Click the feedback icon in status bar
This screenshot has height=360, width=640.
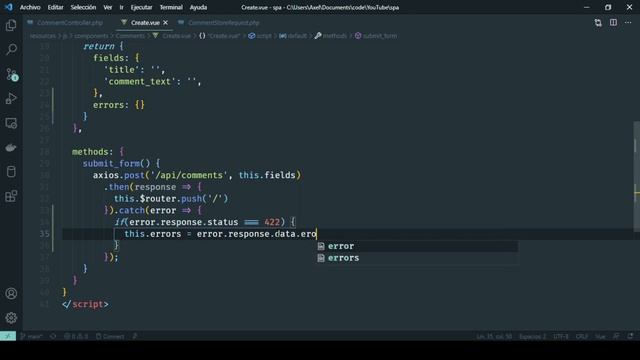pos(616,336)
